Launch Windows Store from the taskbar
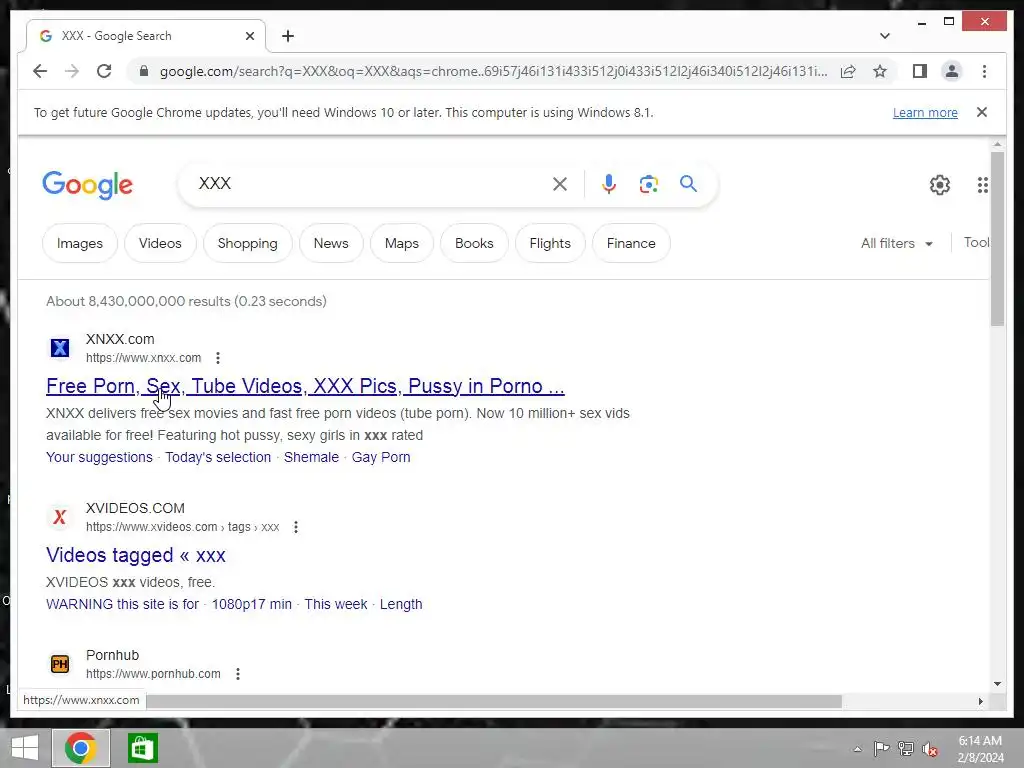The height and width of the screenshot is (768, 1024). (x=142, y=748)
